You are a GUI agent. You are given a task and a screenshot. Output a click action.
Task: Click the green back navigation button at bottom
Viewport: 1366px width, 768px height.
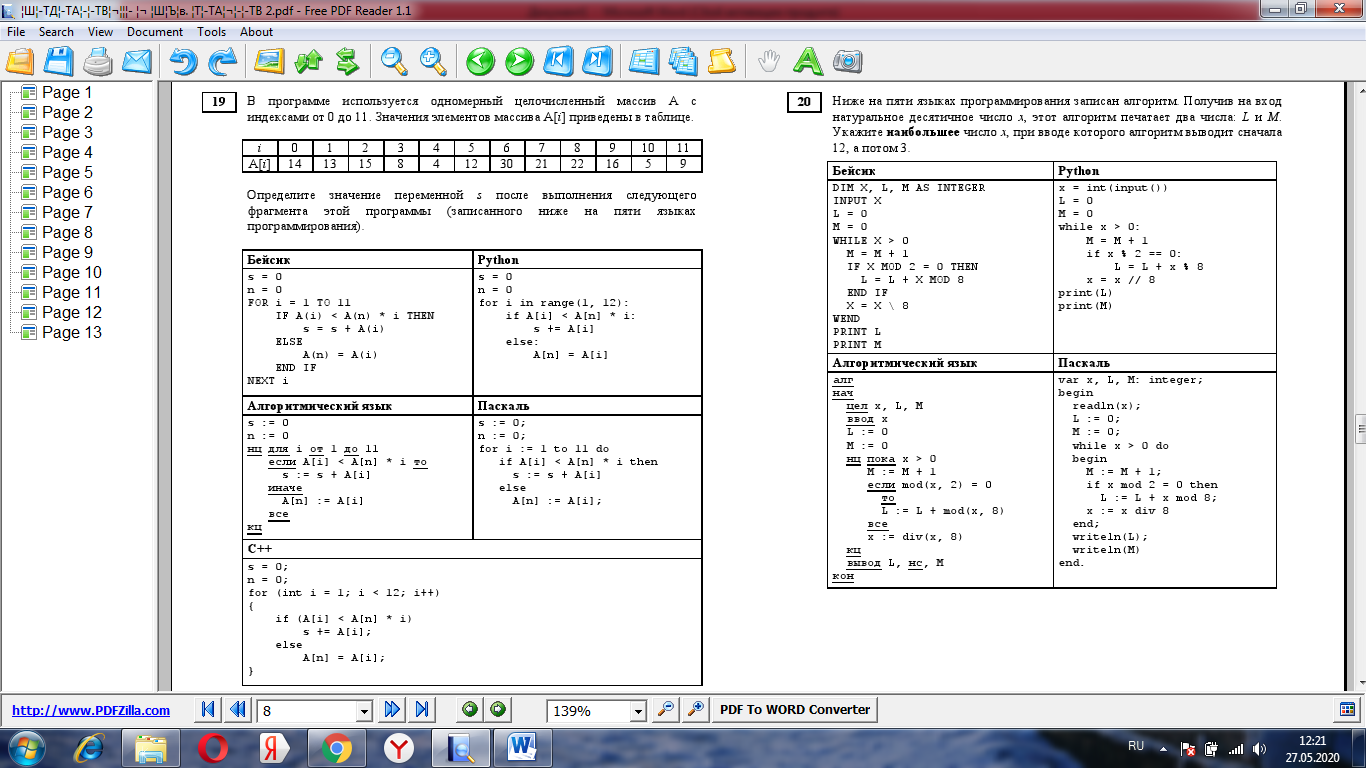tap(470, 710)
